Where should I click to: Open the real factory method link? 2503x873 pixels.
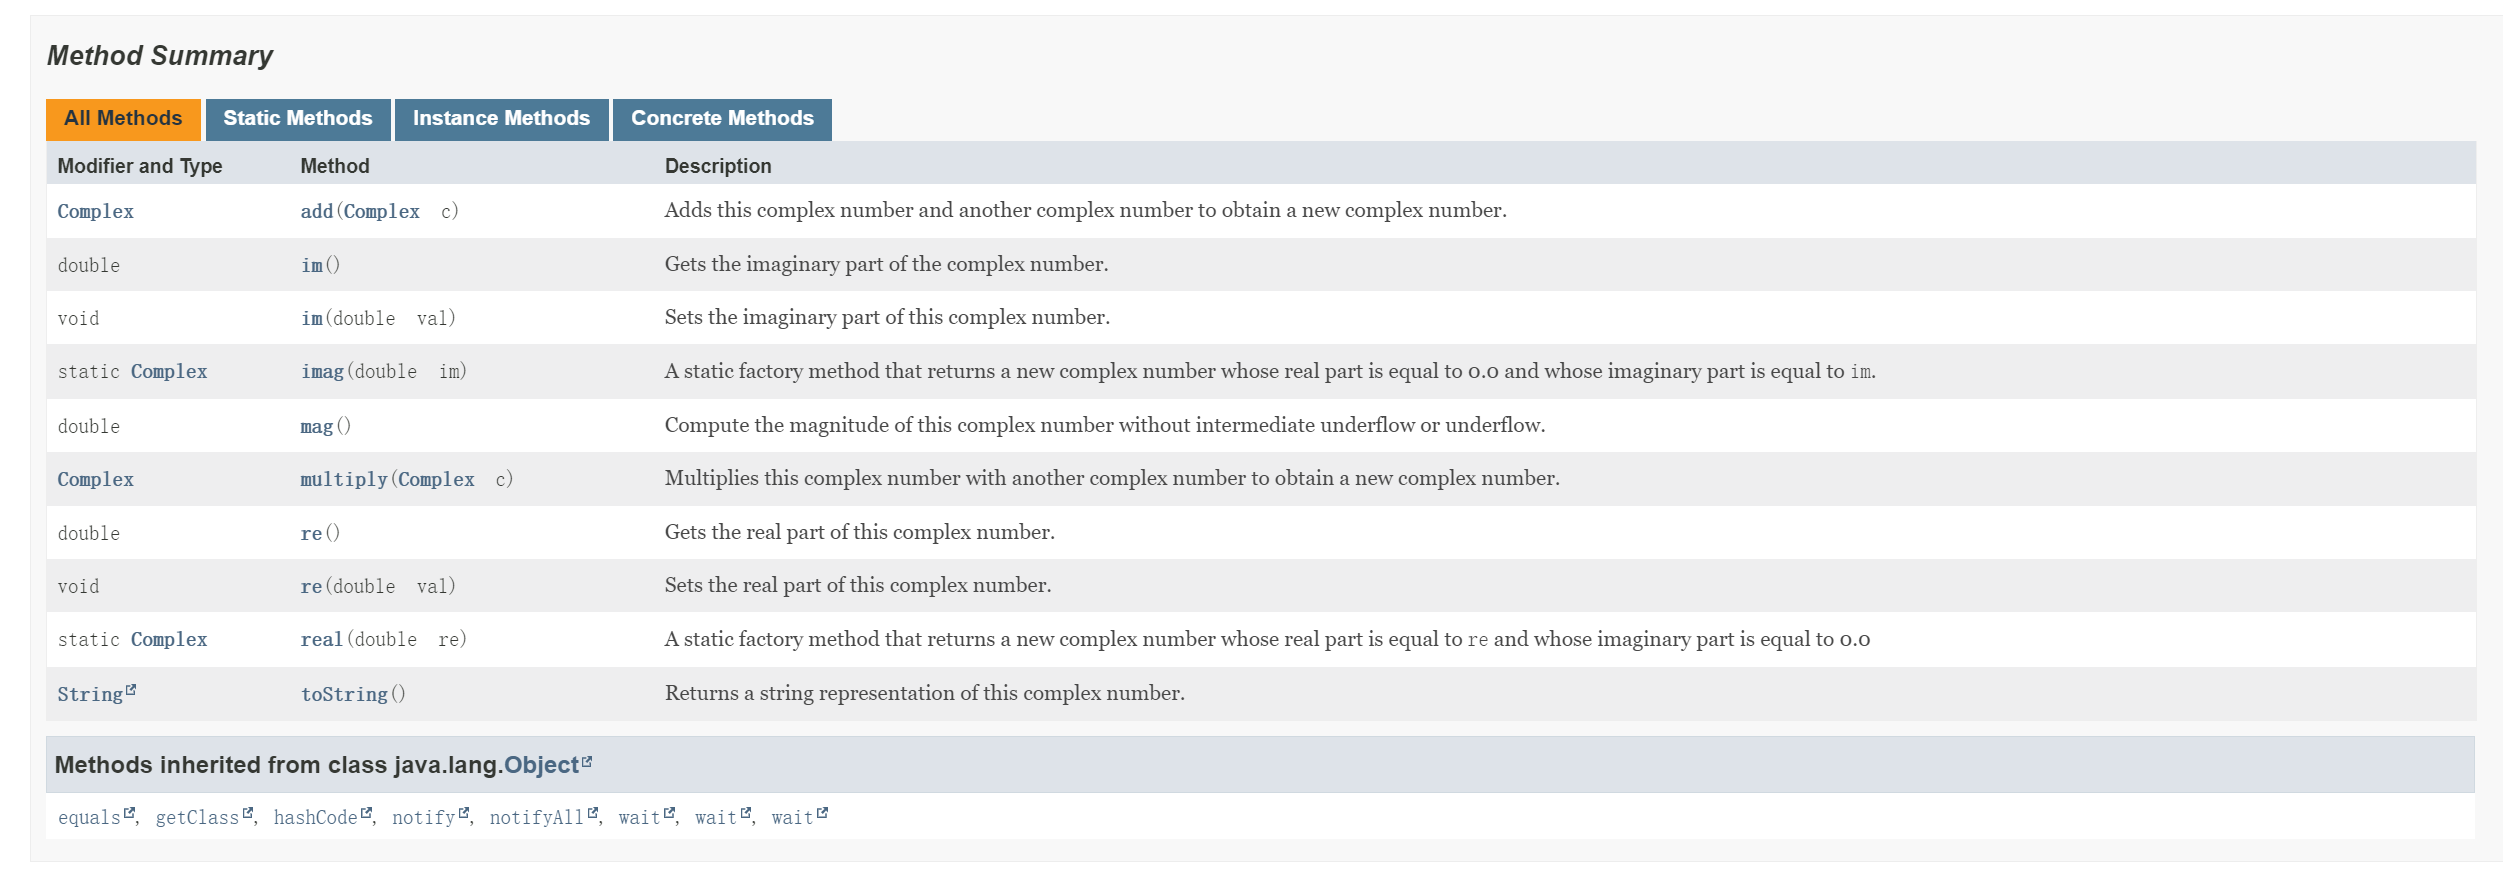click(320, 639)
